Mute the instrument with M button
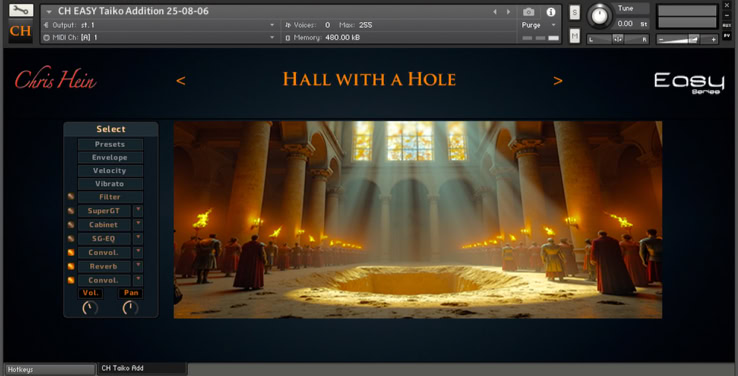The height and width of the screenshot is (376, 738). point(575,35)
